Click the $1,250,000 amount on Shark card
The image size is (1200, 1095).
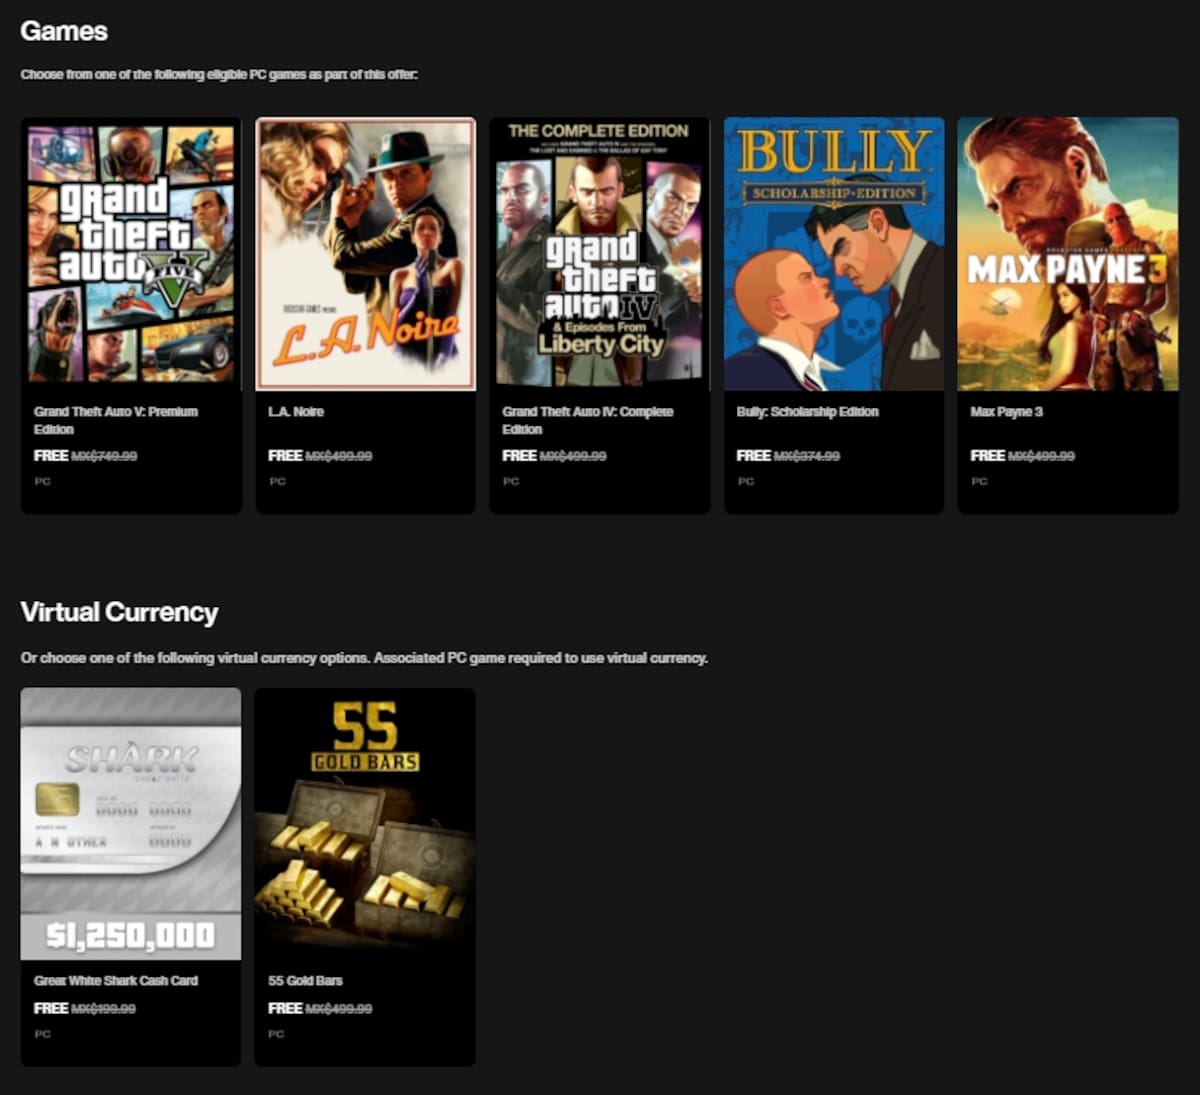[x=131, y=936]
